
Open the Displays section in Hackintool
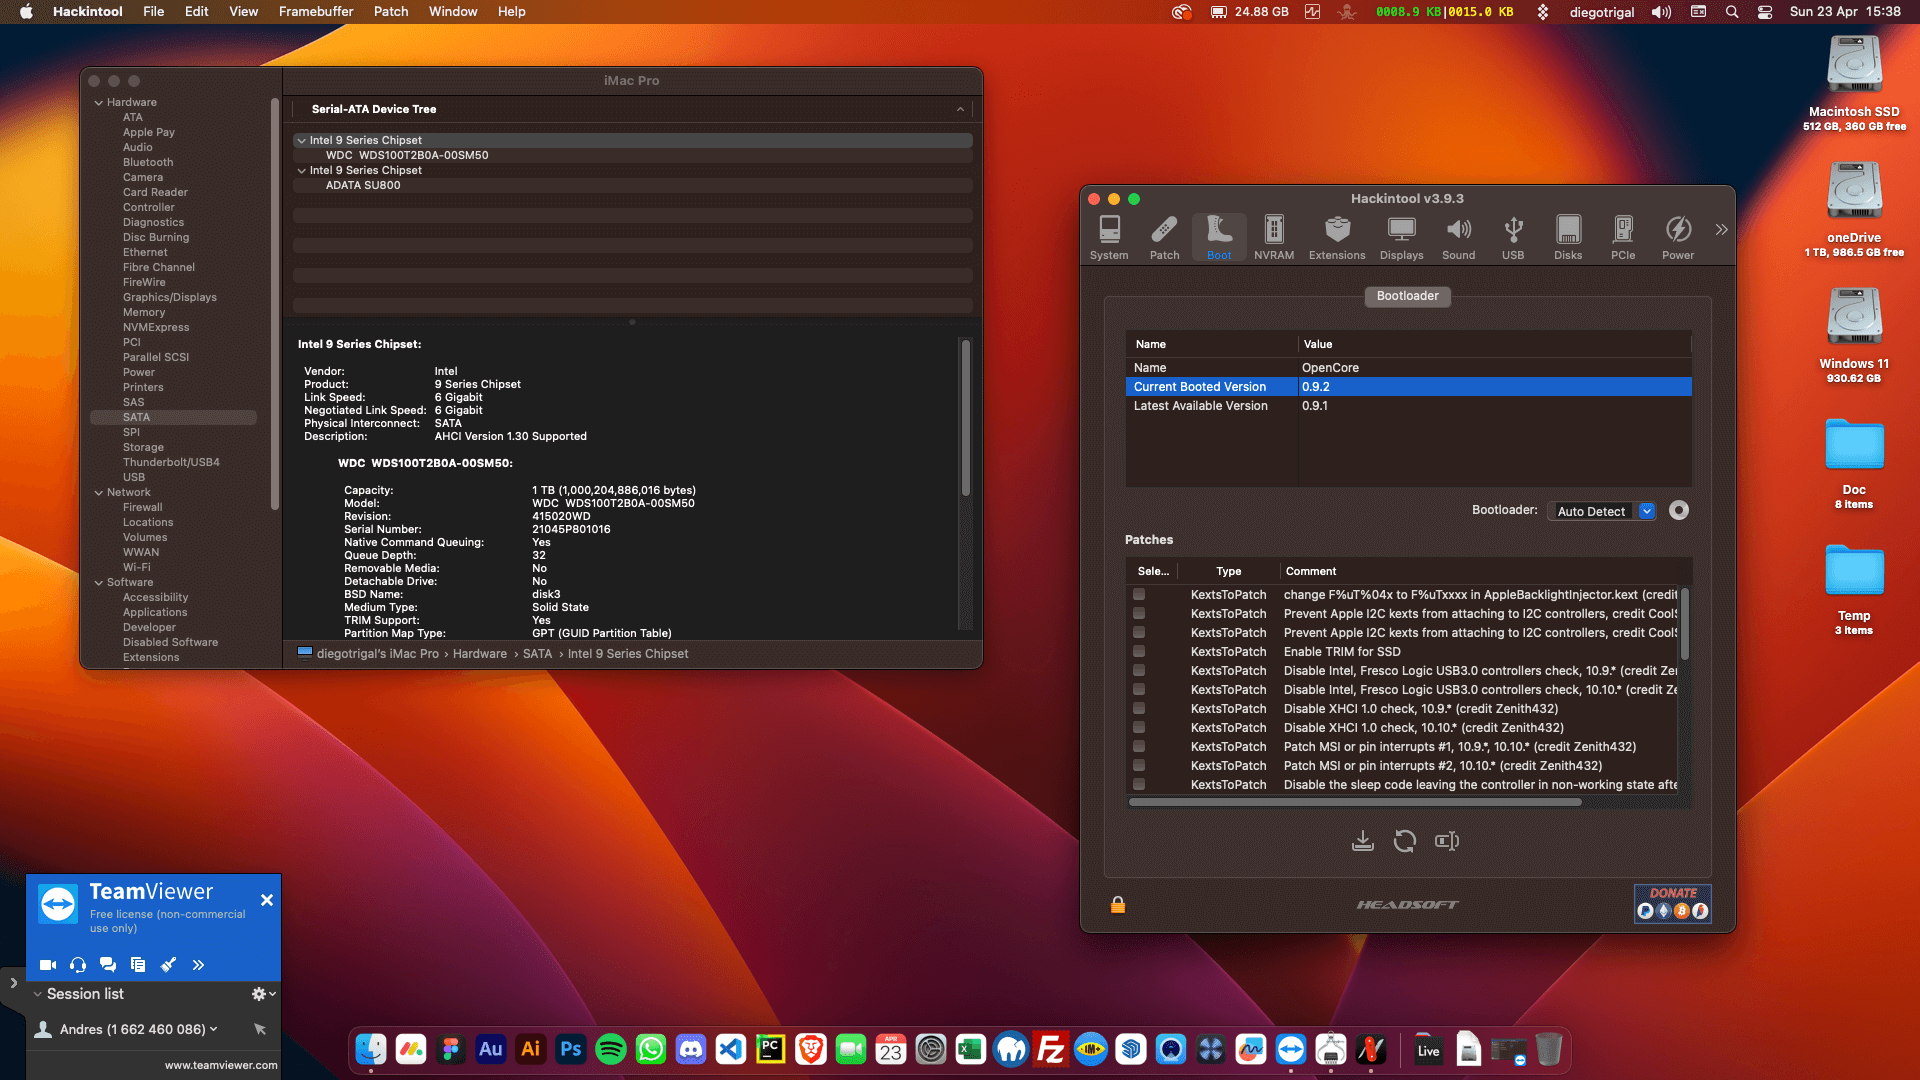point(1402,238)
